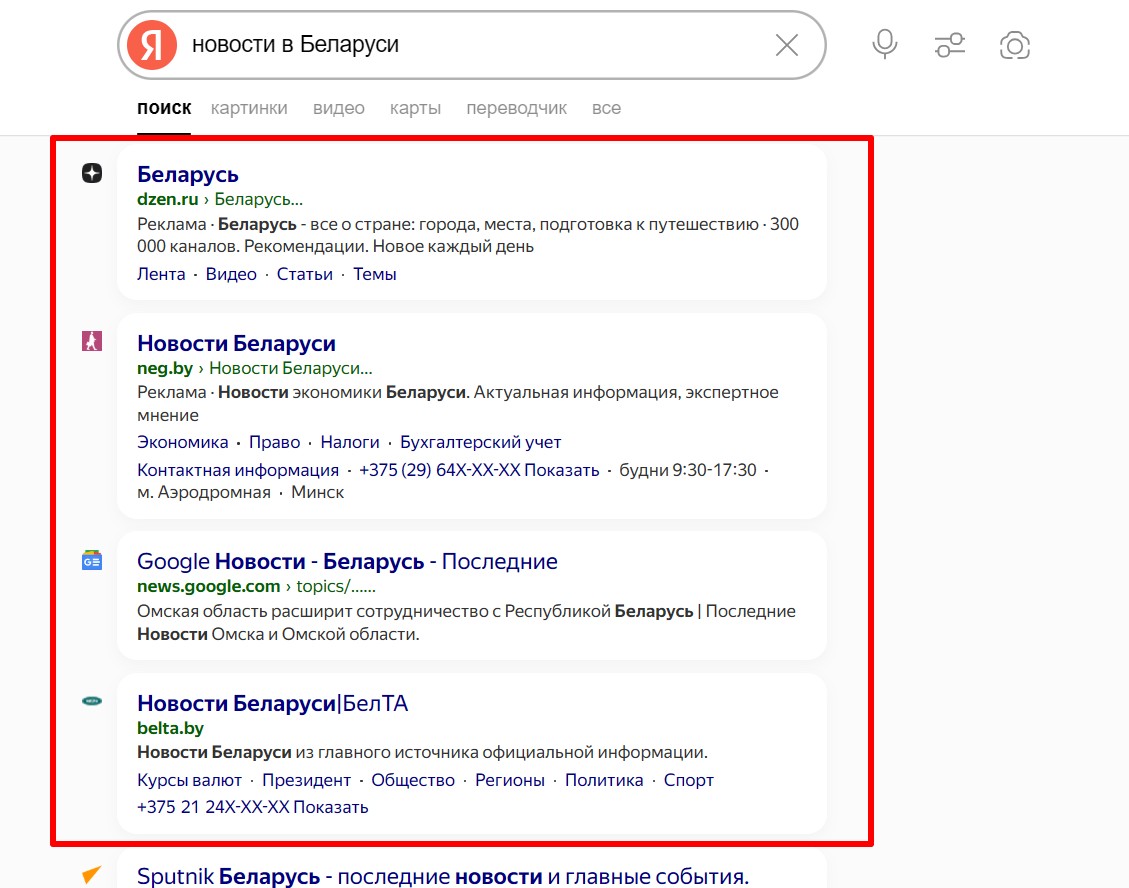This screenshot has width=1129, height=888.
Task: Open Контактная информация link
Action: 238,470
